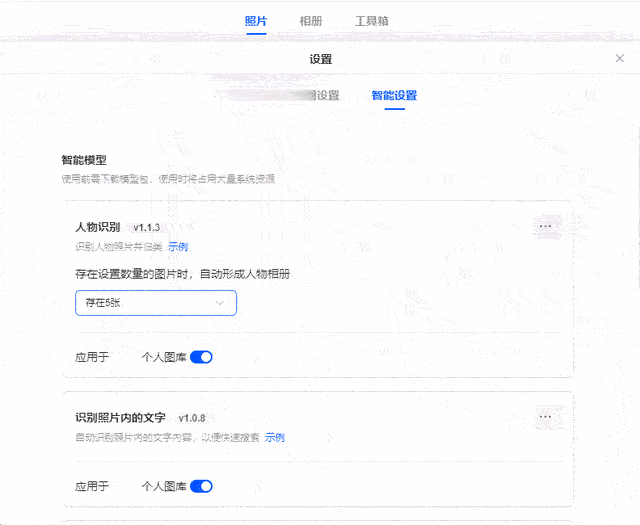Image resolution: width=640 pixels, height=525 pixels.
Task: Click the 设置 dialog title
Action: click(x=320, y=59)
